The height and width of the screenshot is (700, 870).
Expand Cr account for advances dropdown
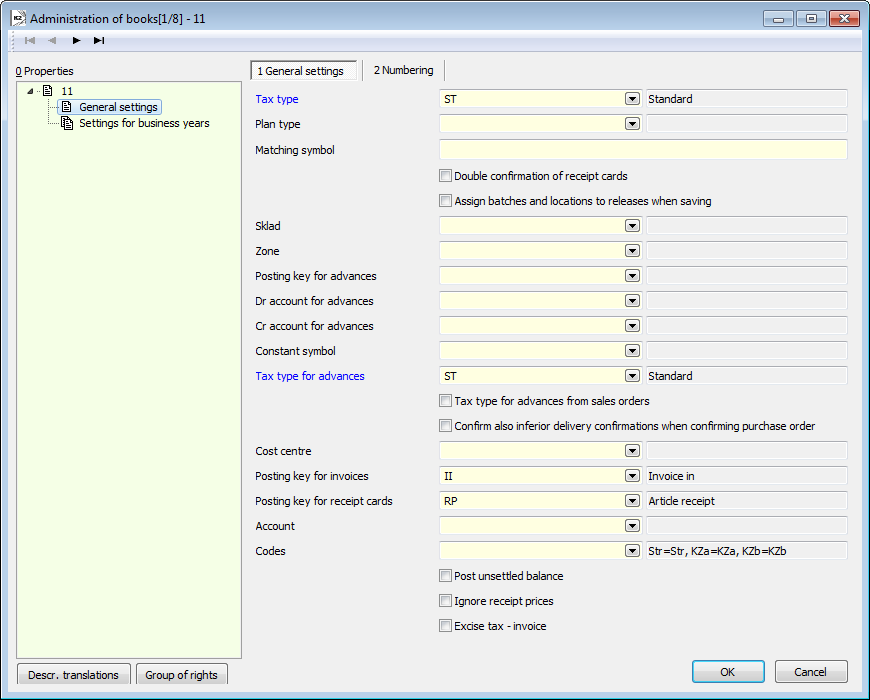(x=632, y=326)
